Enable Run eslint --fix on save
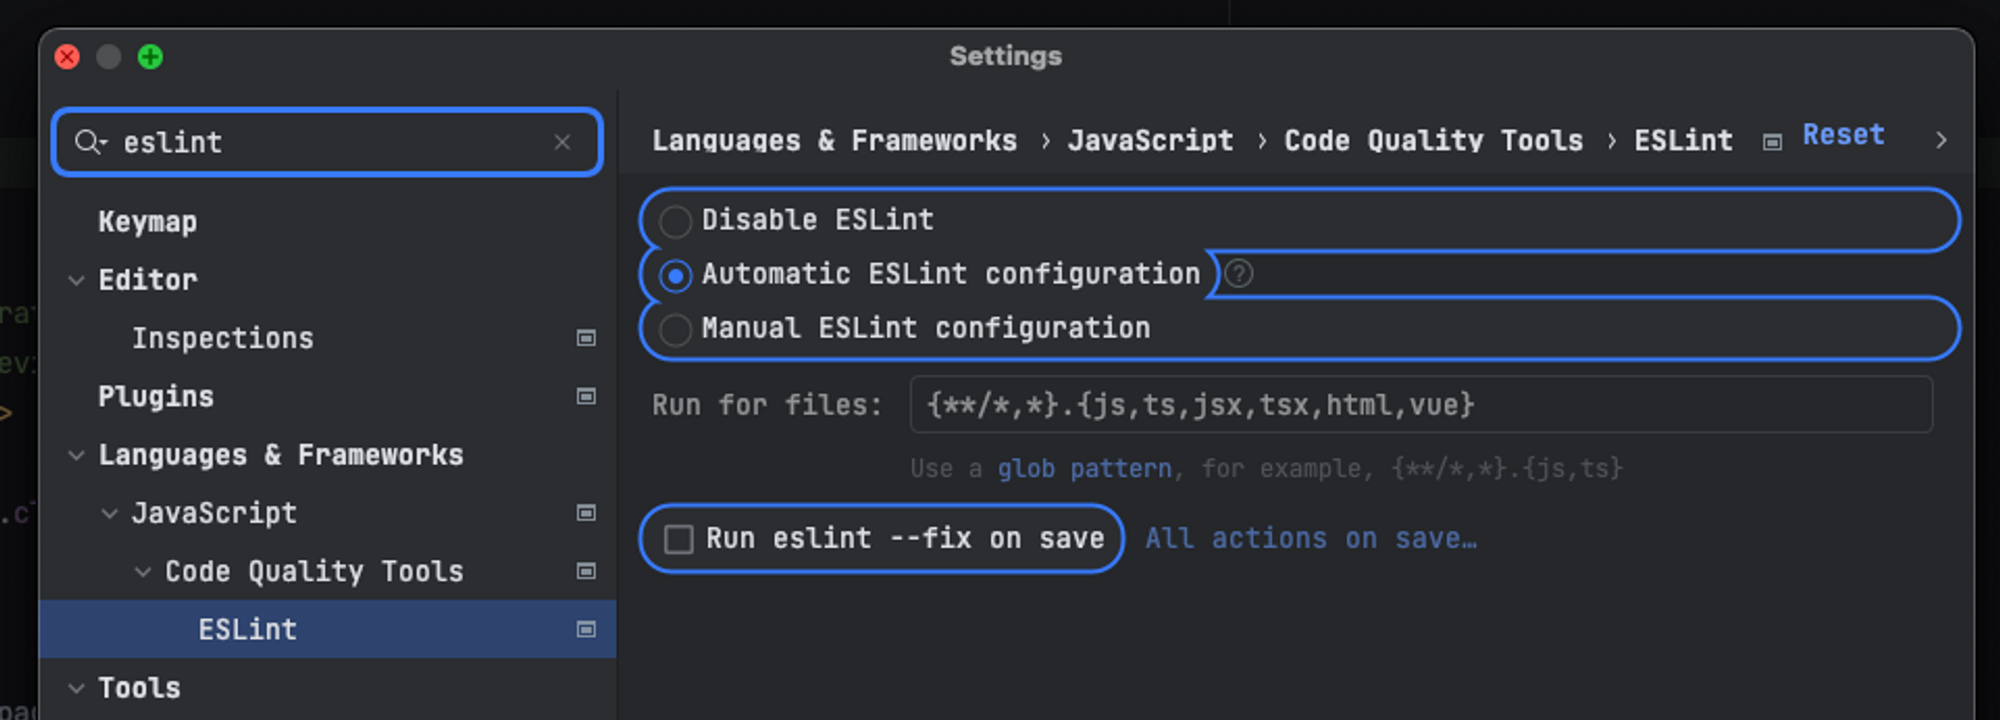The width and height of the screenshot is (2000, 720). [679, 539]
